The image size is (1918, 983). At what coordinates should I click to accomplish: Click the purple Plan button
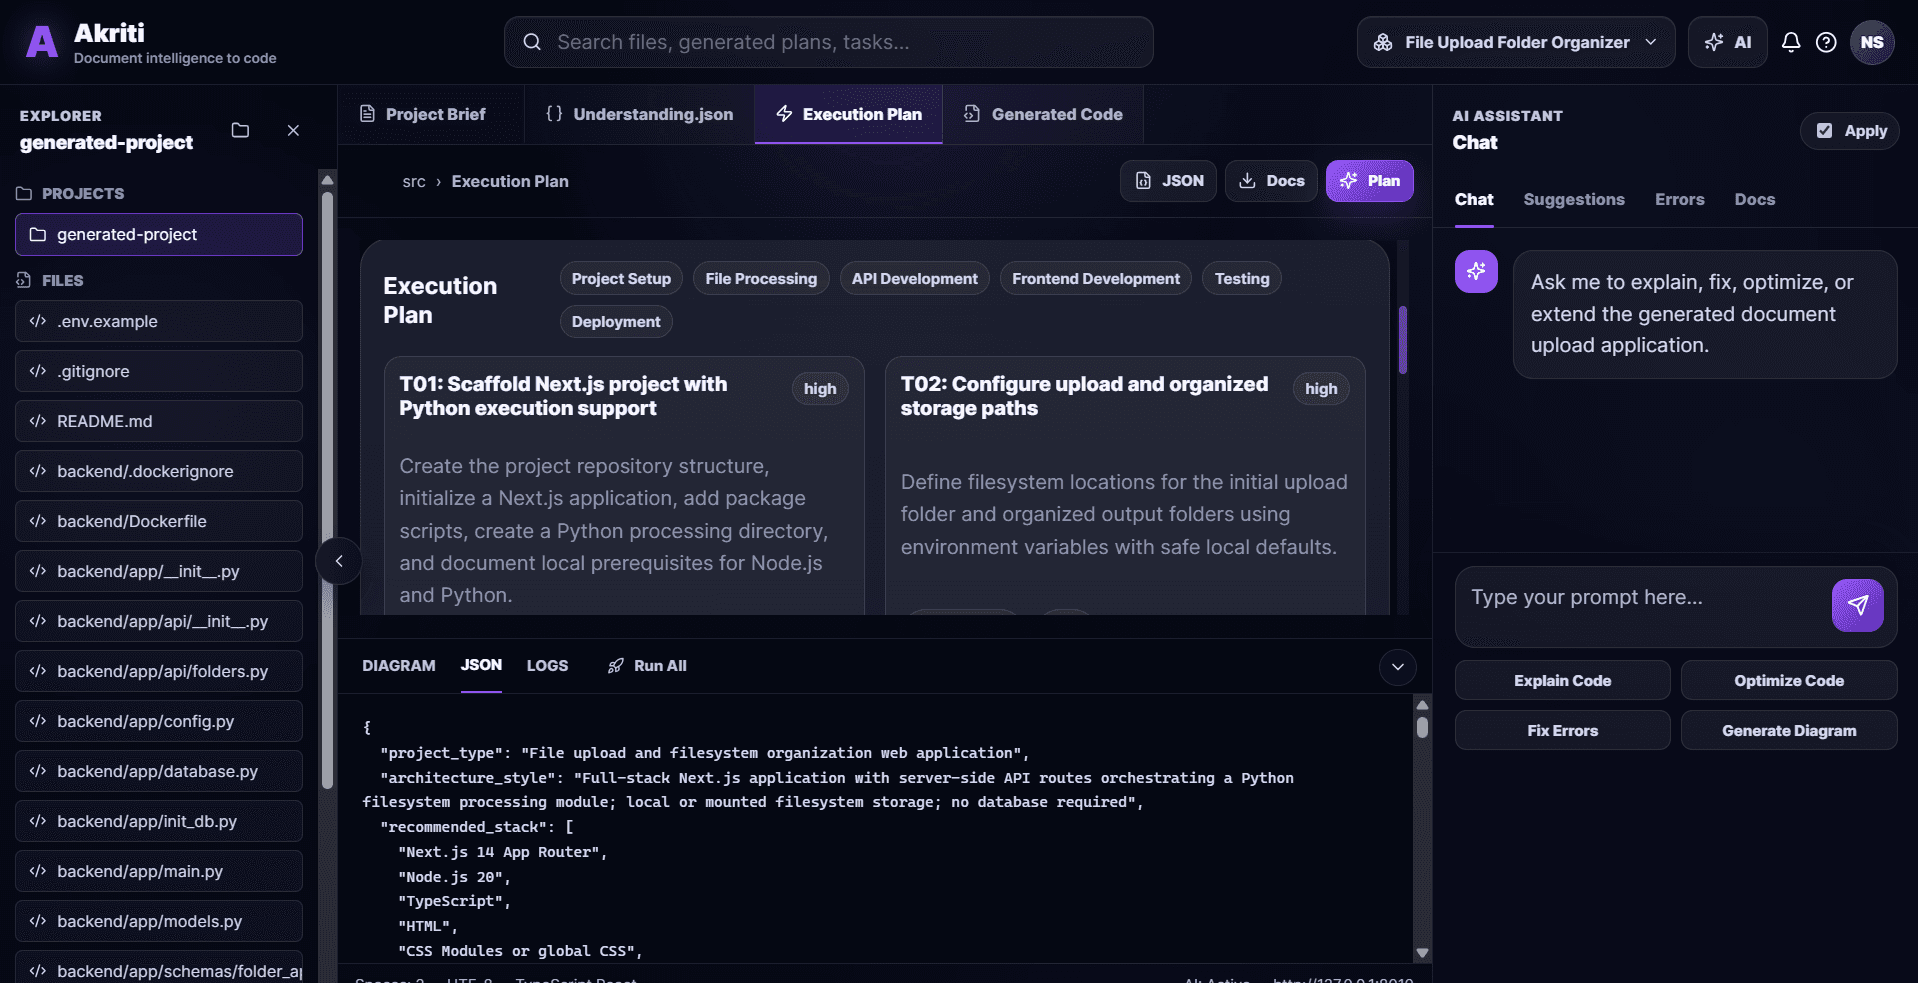(1369, 181)
